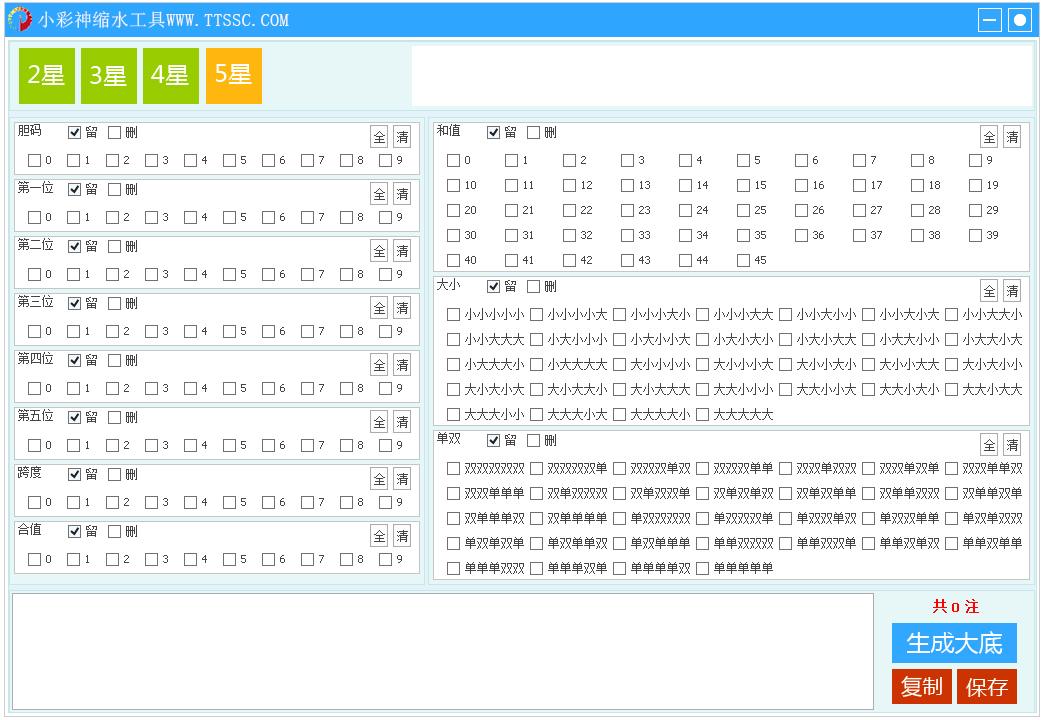Image resolution: width=1044 pixels, height=720 pixels.
Task: Check digit 8 in 合值 row
Action: pyautogui.click(x=346, y=559)
